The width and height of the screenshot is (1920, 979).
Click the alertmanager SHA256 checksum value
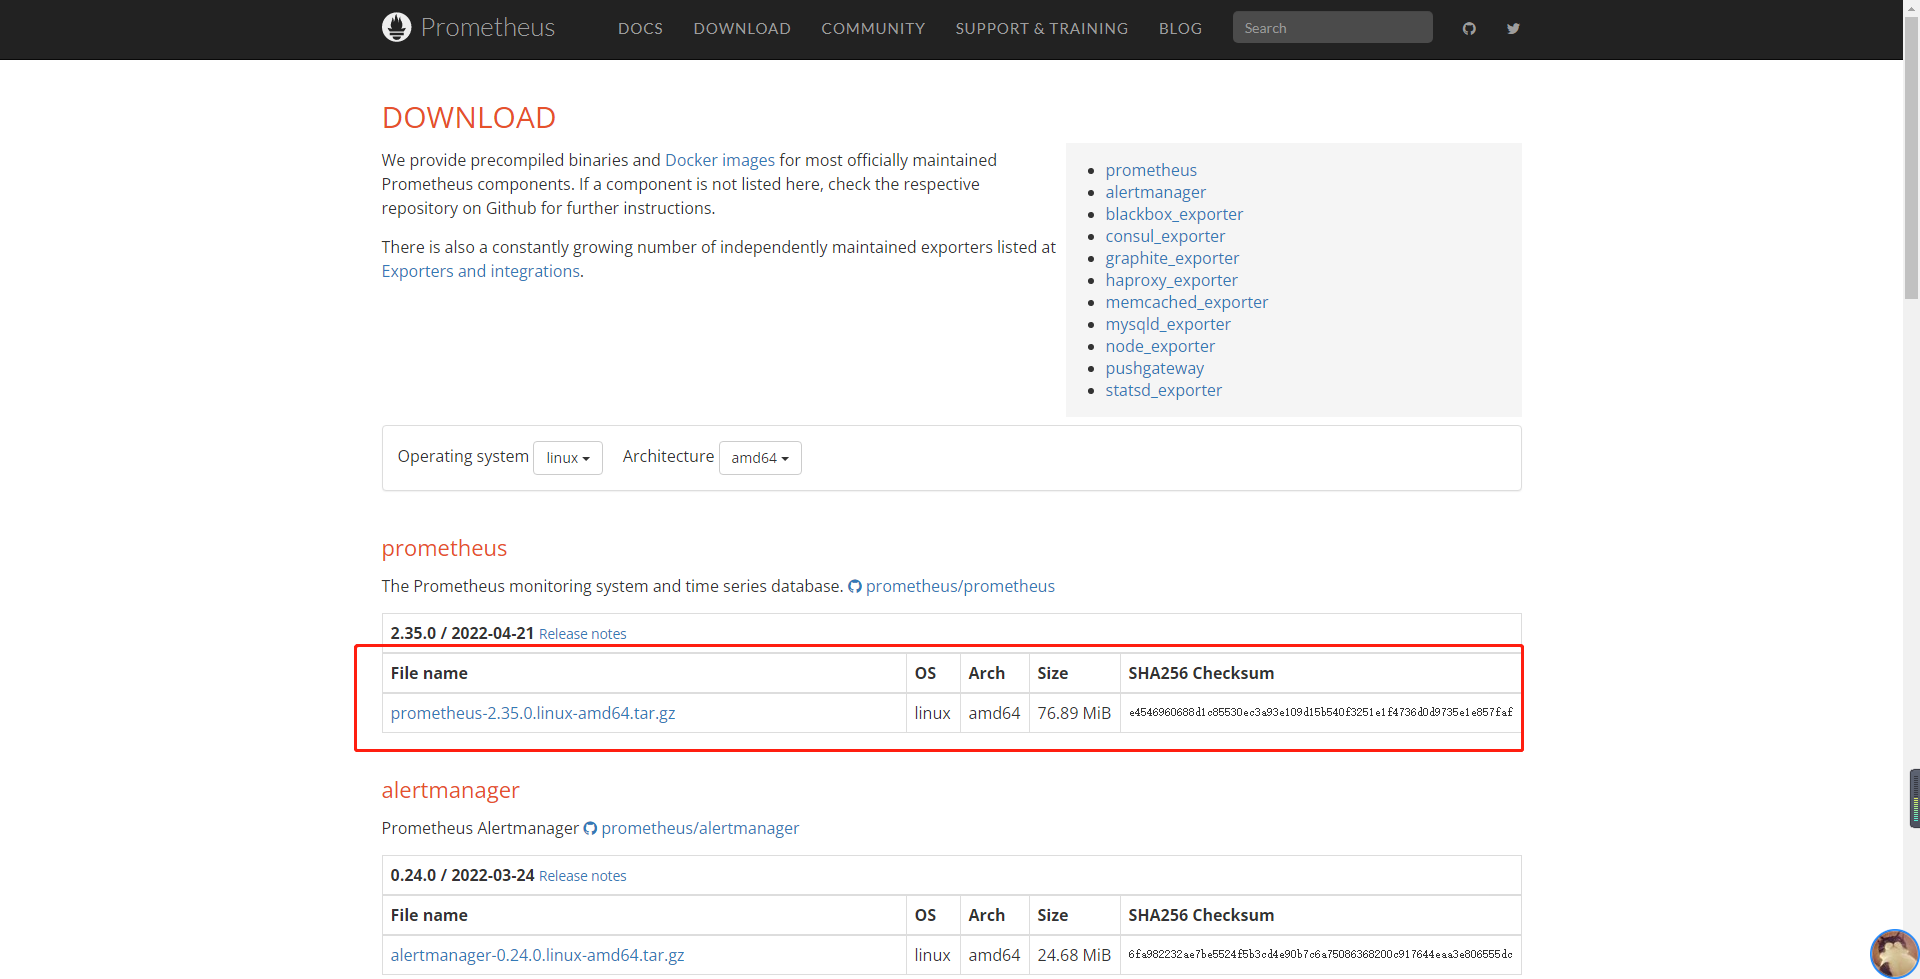point(1320,955)
